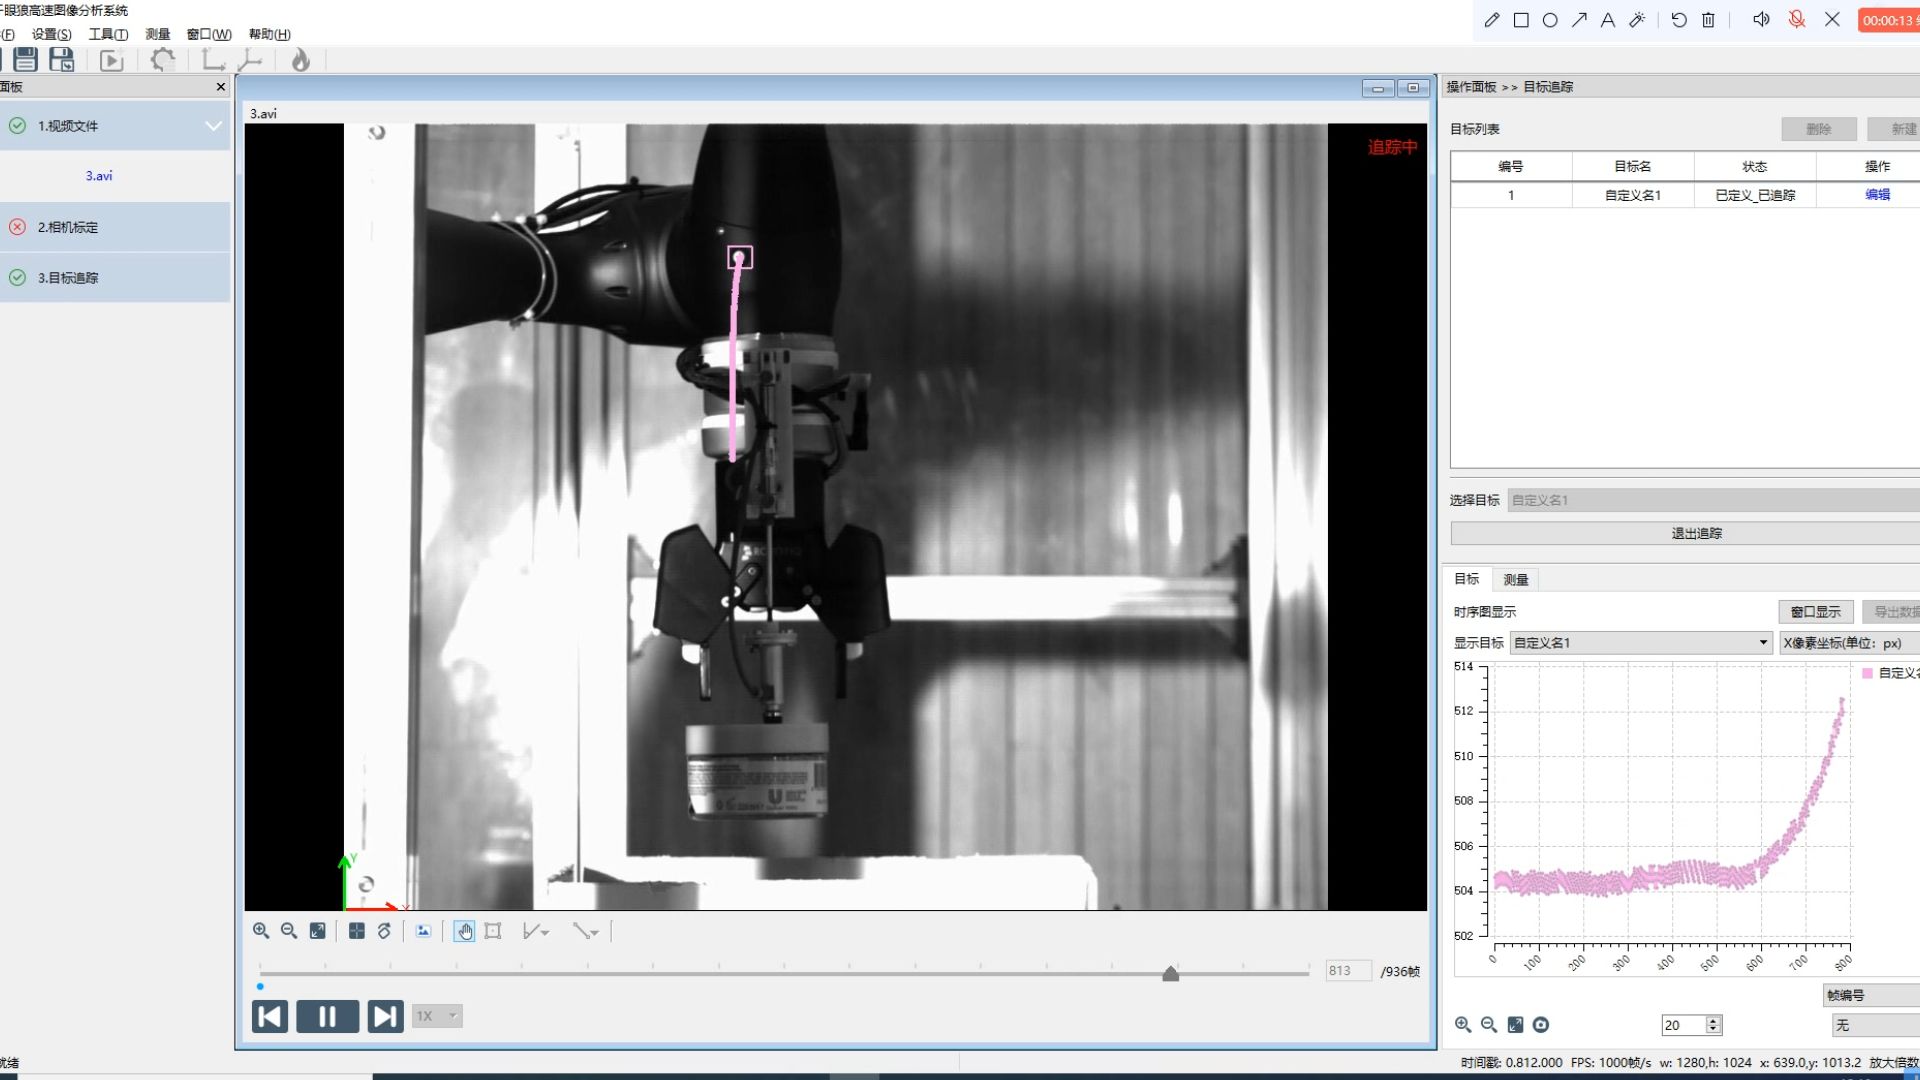This screenshot has width=1920, height=1080.
Task: Click the image snapshot icon
Action: [x=423, y=931]
